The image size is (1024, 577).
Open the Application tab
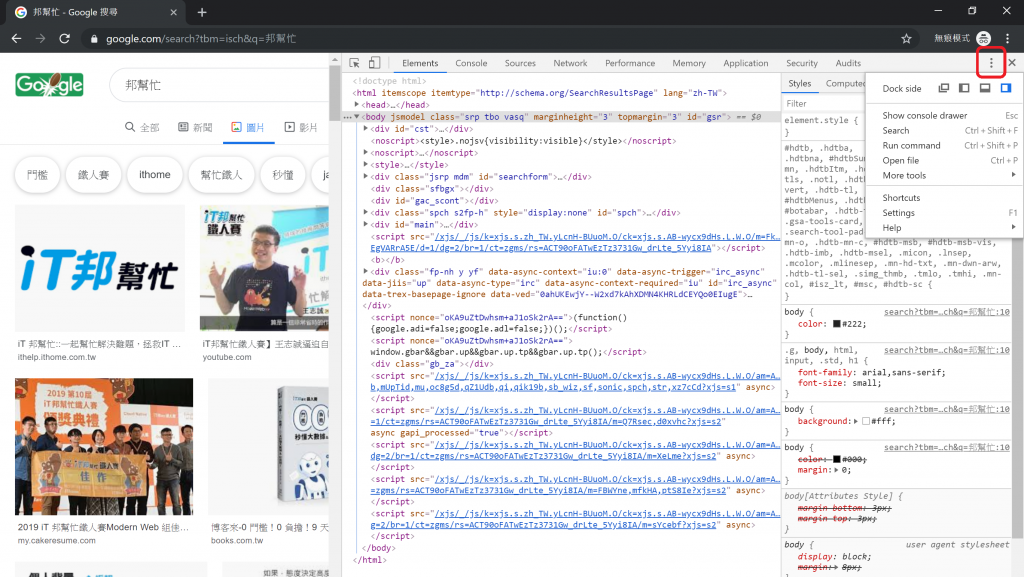click(745, 63)
